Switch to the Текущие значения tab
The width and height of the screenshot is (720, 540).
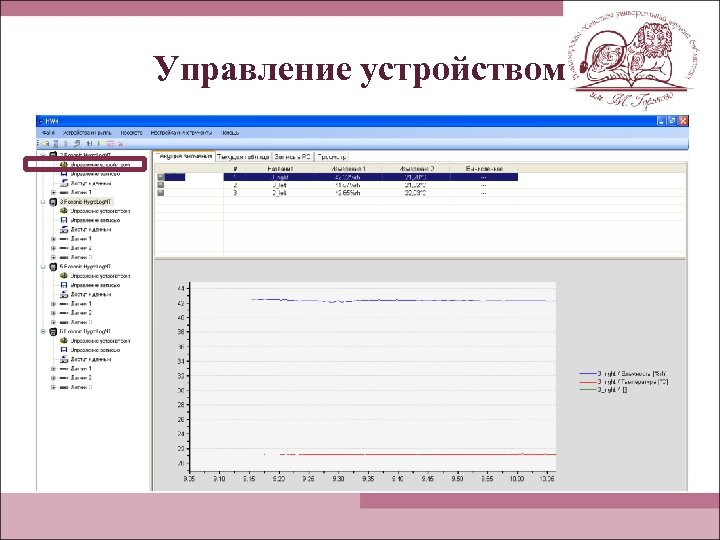click(185, 156)
